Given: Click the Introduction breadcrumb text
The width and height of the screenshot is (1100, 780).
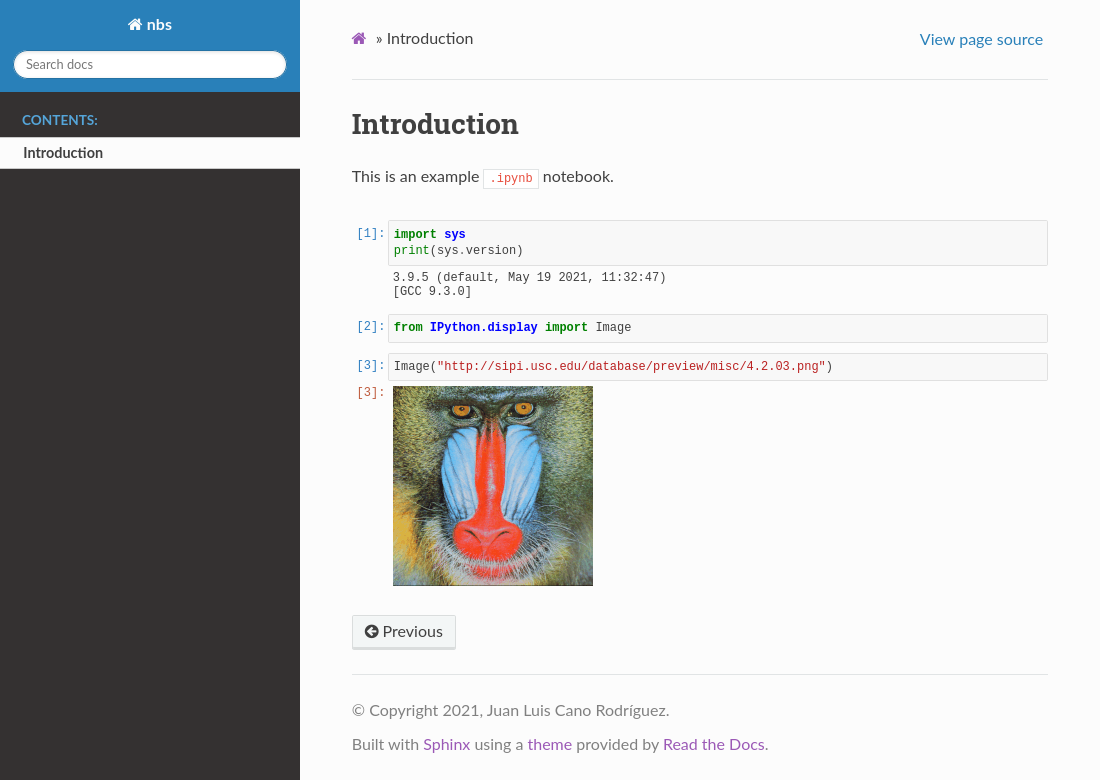Looking at the screenshot, I should tap(430, 39).
